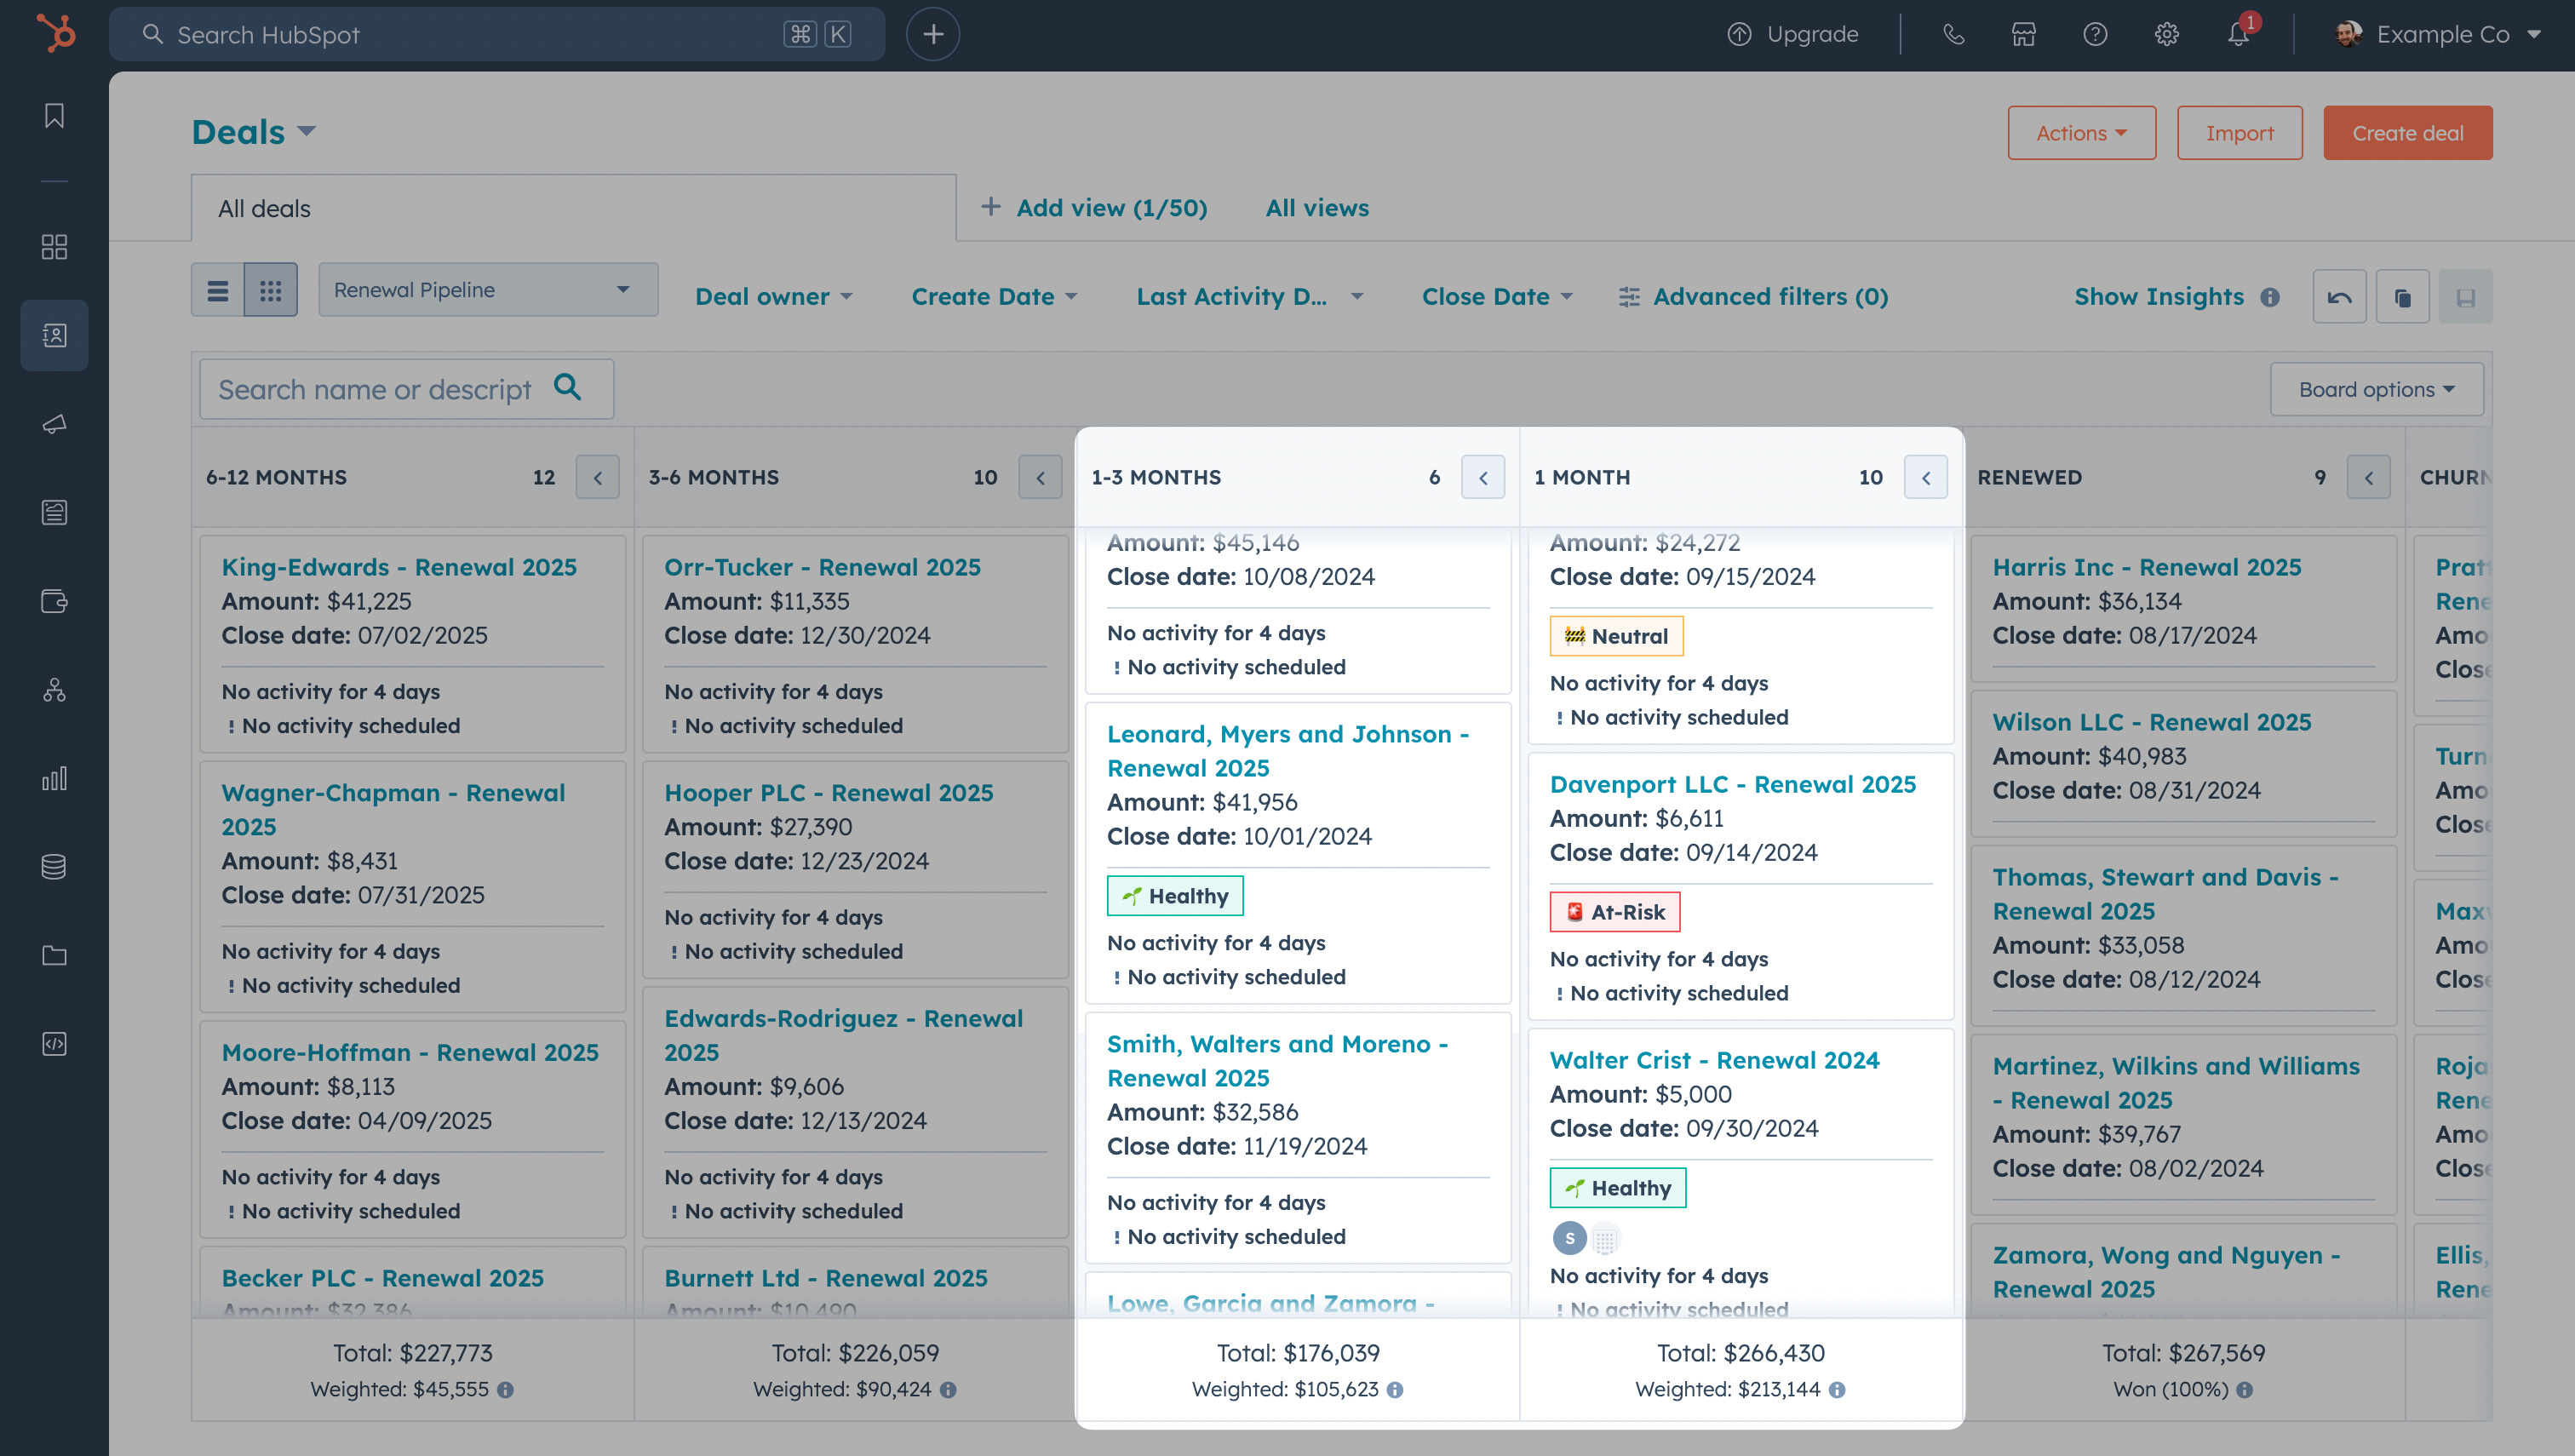Click the clone view copy icon
This screenshot has height=1456, width=2575.
coord(2402,296)
